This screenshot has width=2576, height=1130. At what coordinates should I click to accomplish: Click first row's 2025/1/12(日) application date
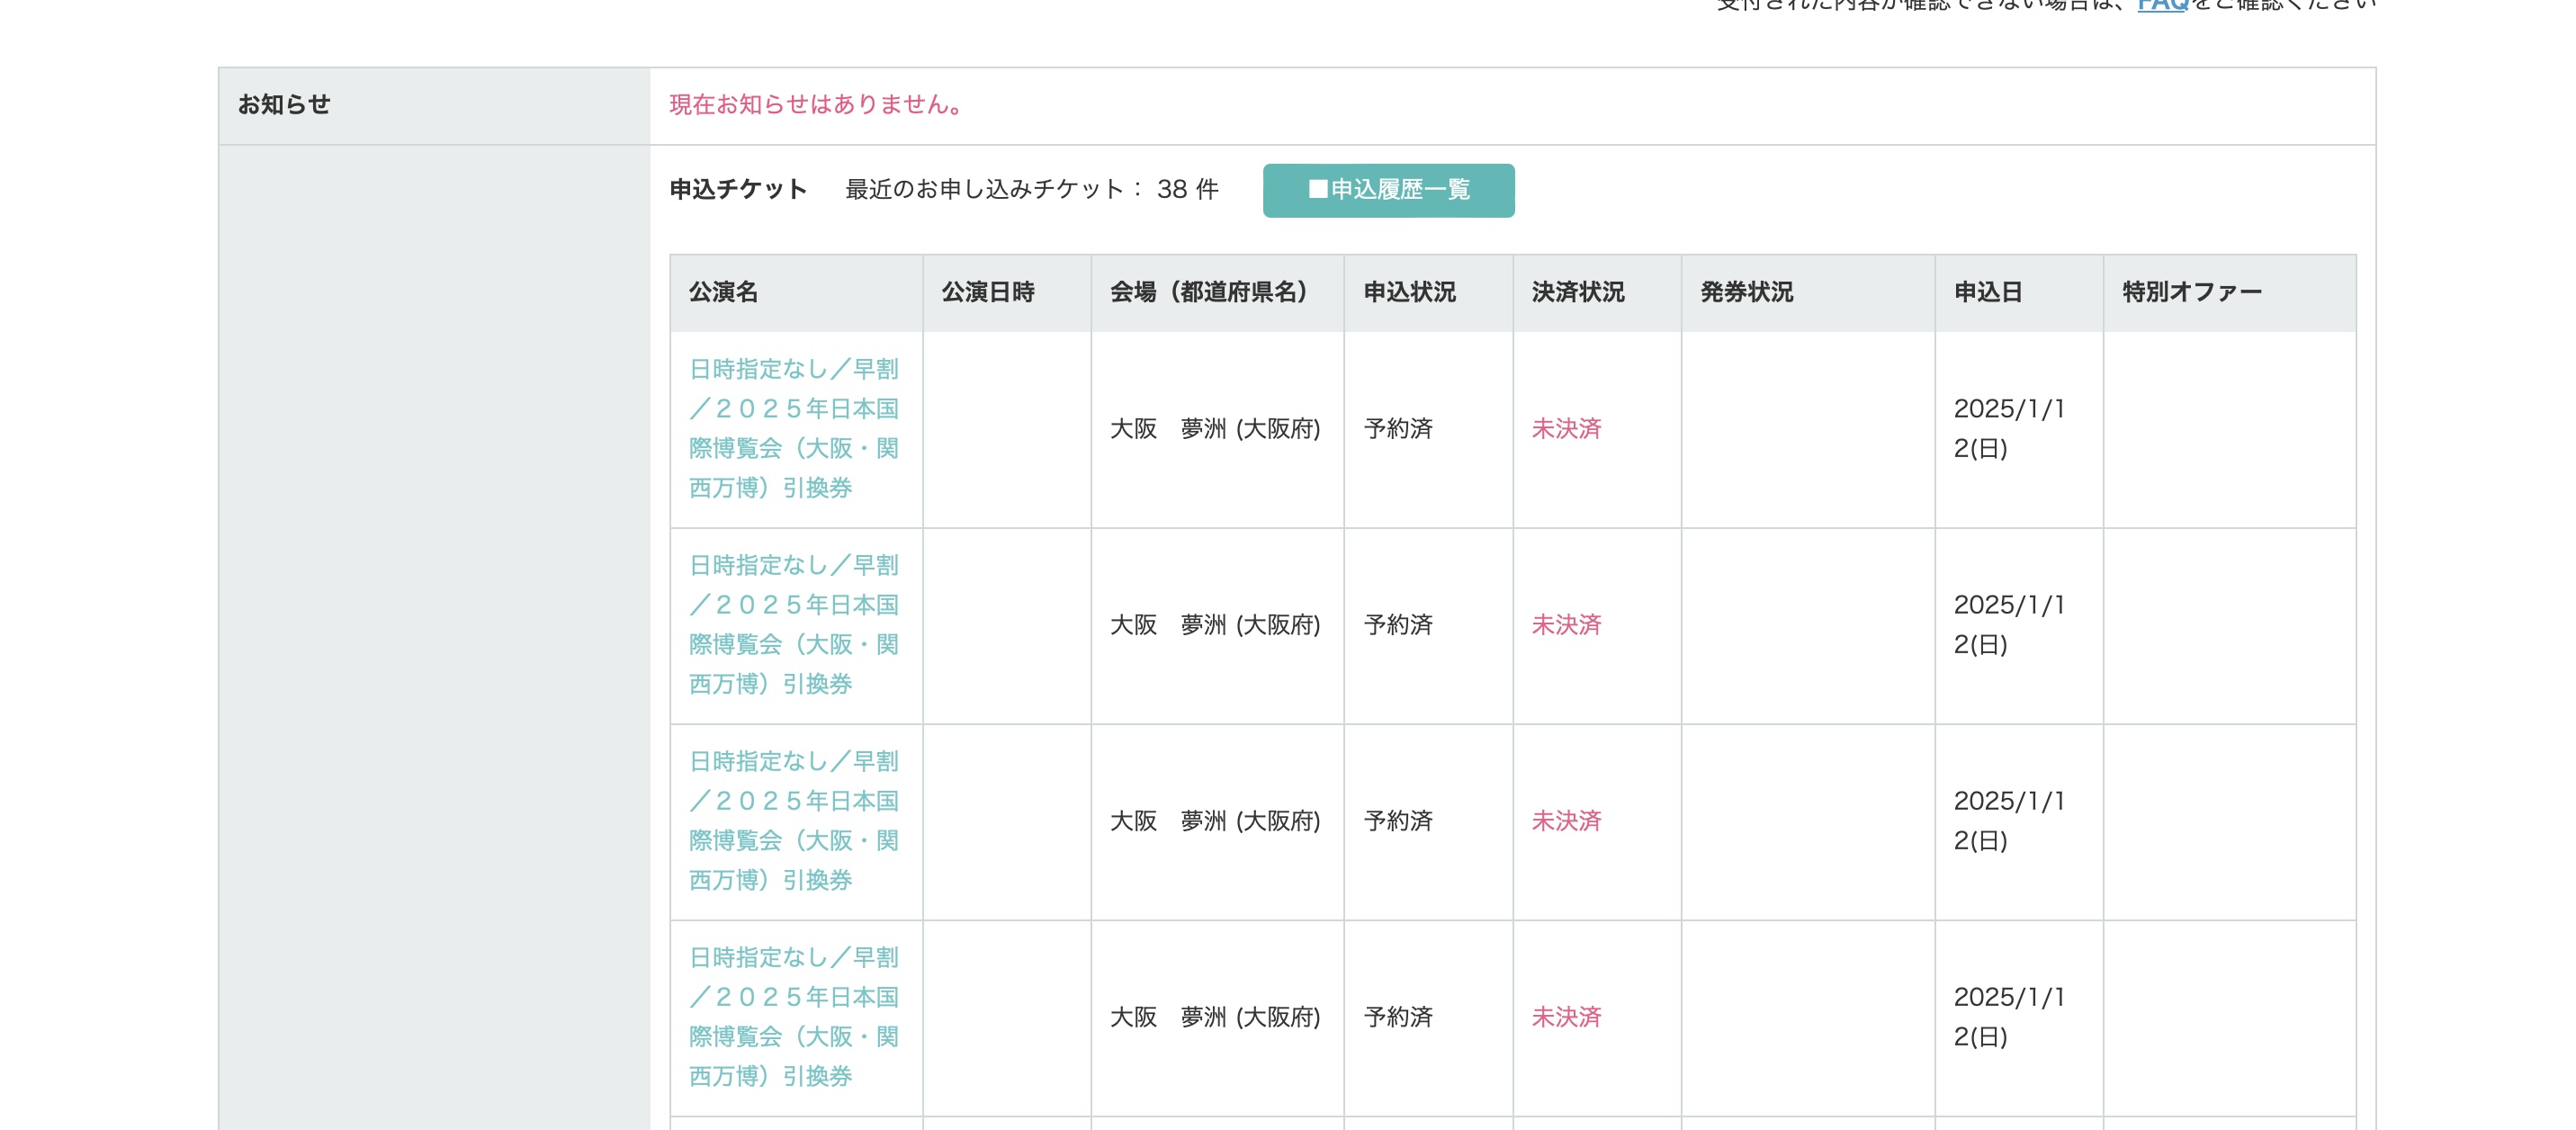click(x=2009, y=429)
